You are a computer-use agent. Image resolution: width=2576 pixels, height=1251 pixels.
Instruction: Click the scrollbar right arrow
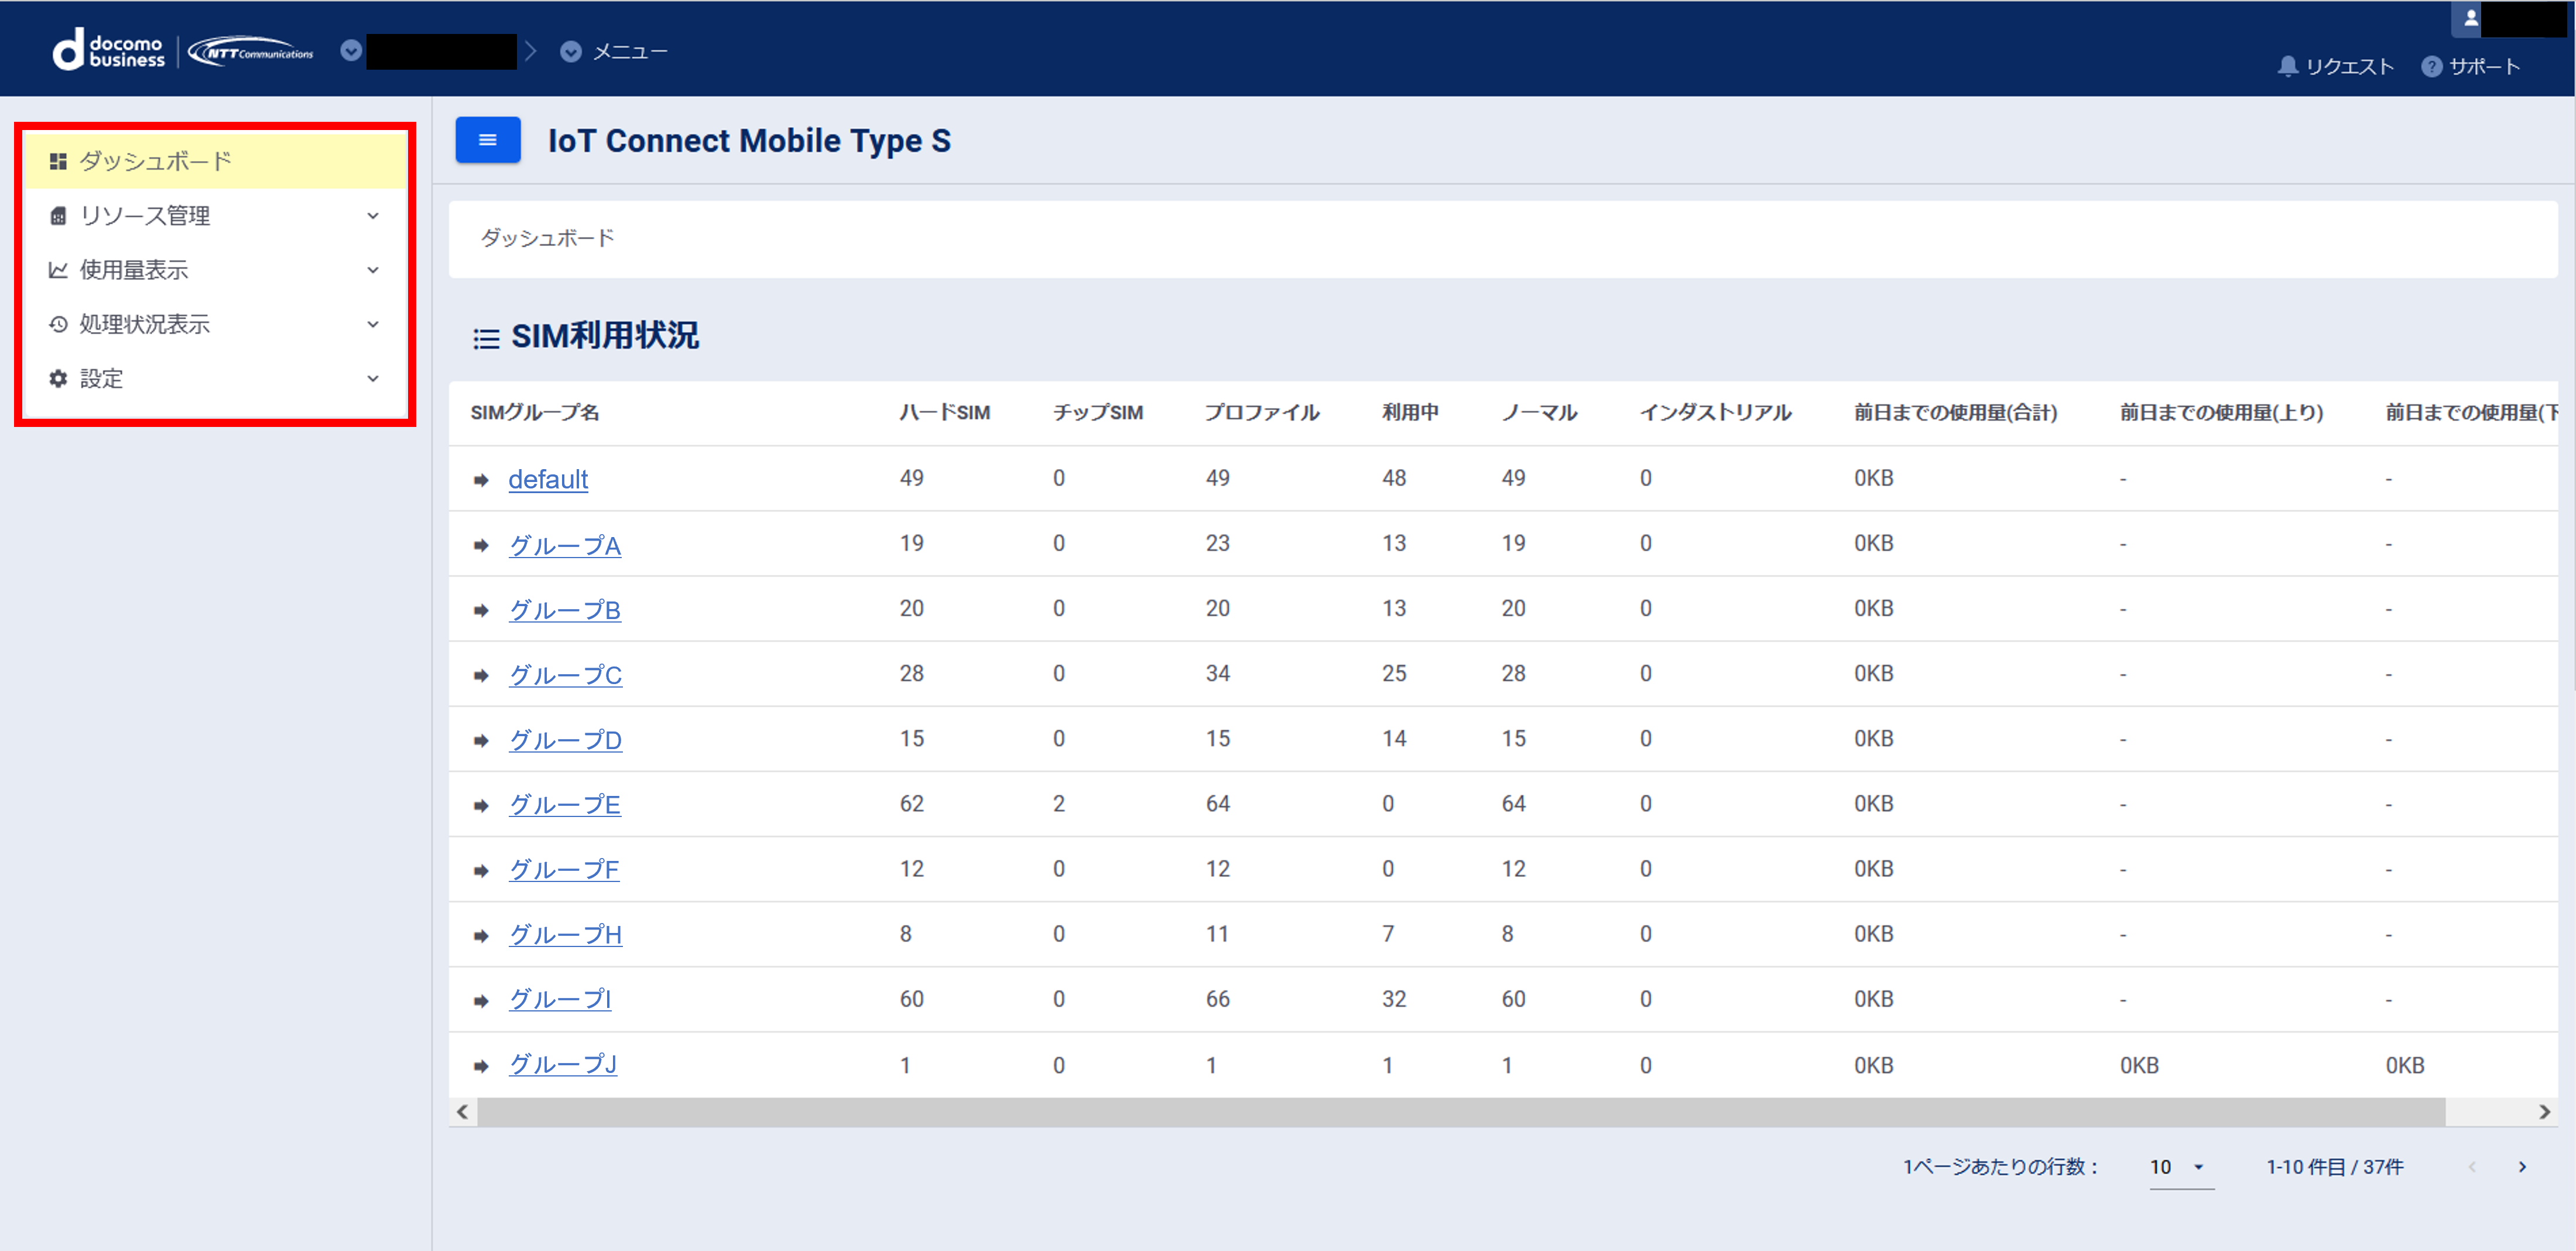click(2544, 1112)
